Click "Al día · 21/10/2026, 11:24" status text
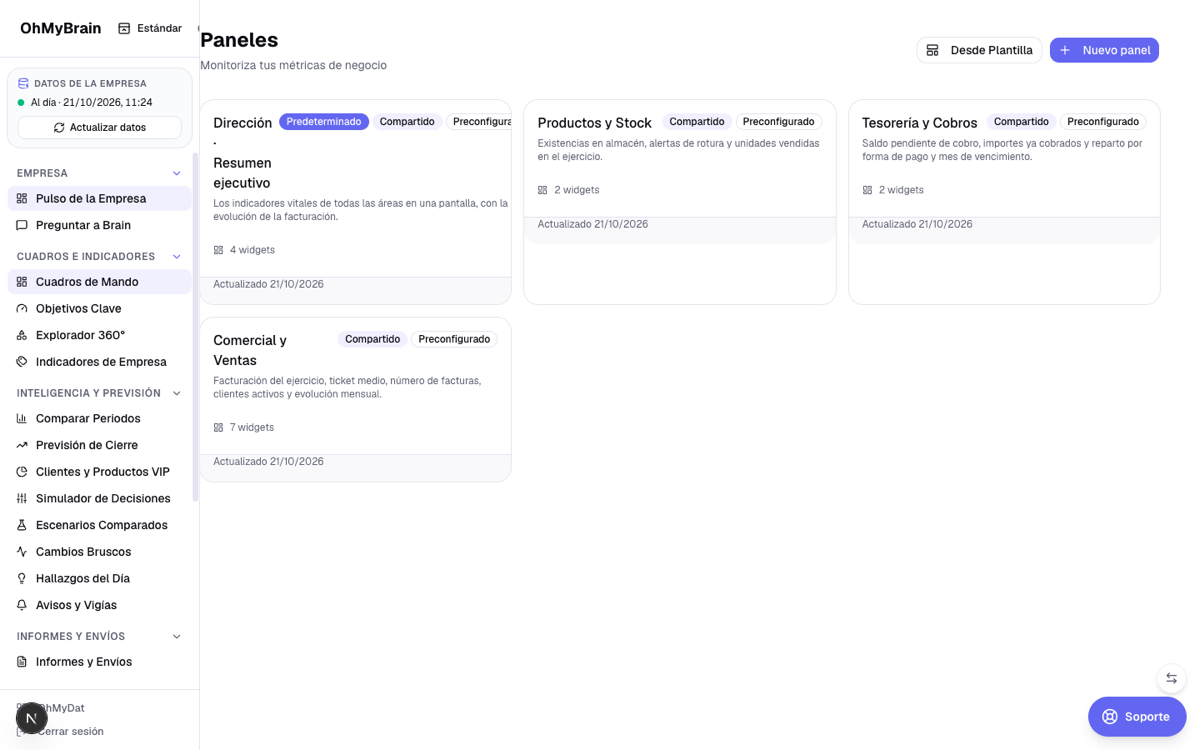This screenshot has height=750, width=1200. point(91,102)
